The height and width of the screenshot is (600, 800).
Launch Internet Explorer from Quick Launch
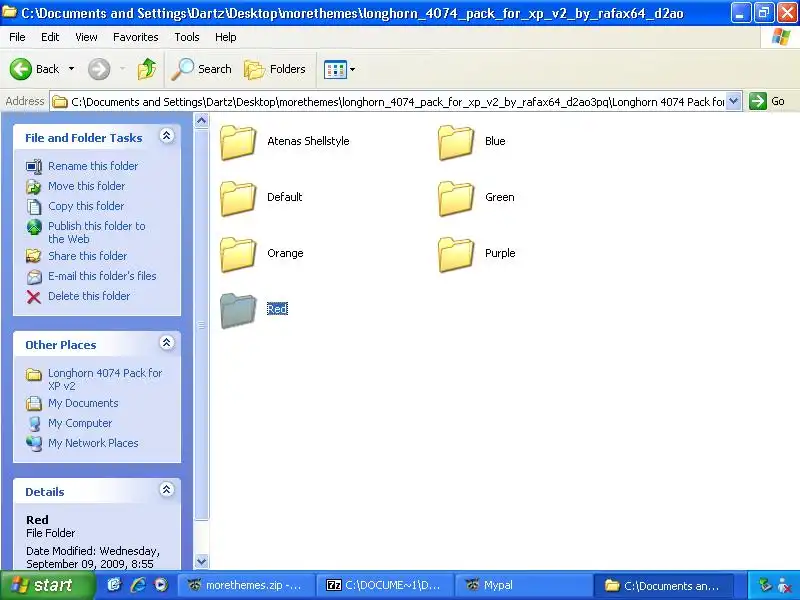(x=138, y=585)
